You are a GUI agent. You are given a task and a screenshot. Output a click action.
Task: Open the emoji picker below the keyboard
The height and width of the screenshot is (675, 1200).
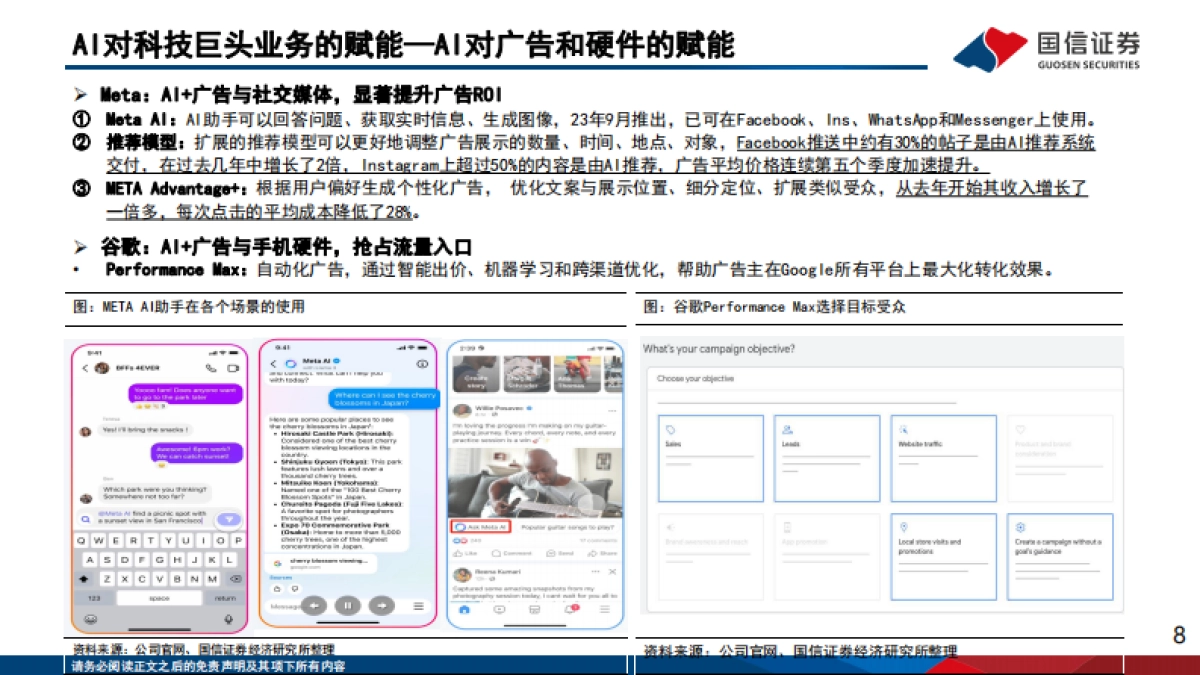[x=91, y=619]
